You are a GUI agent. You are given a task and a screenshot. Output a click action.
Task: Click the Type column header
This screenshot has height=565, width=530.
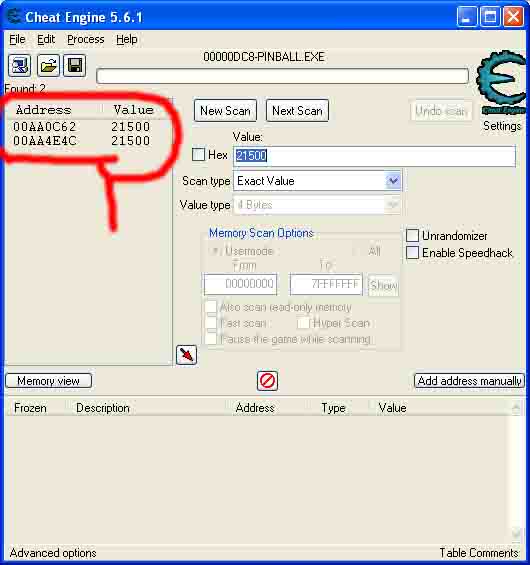pos(333,408)
